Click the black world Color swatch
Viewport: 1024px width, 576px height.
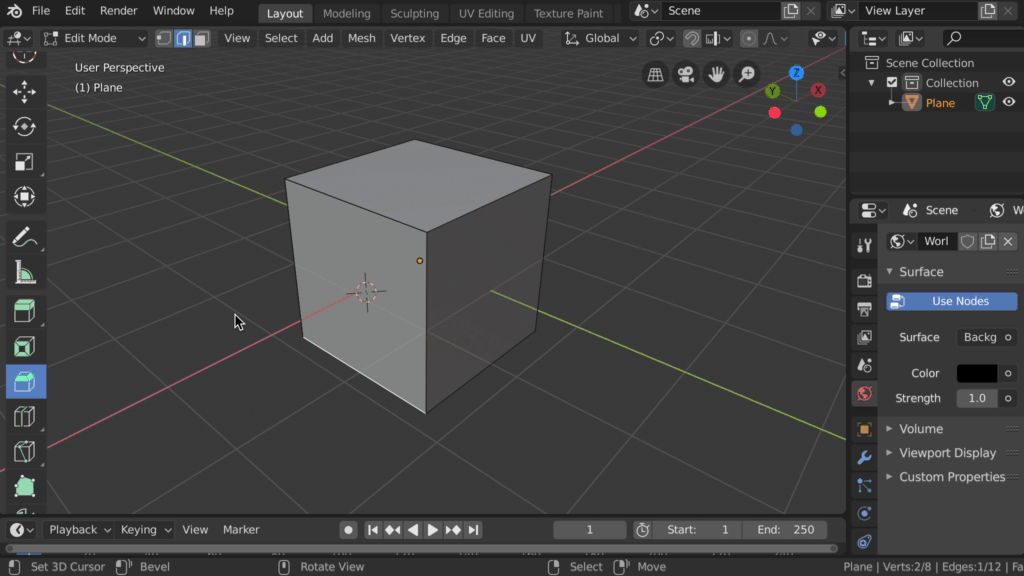977,373
